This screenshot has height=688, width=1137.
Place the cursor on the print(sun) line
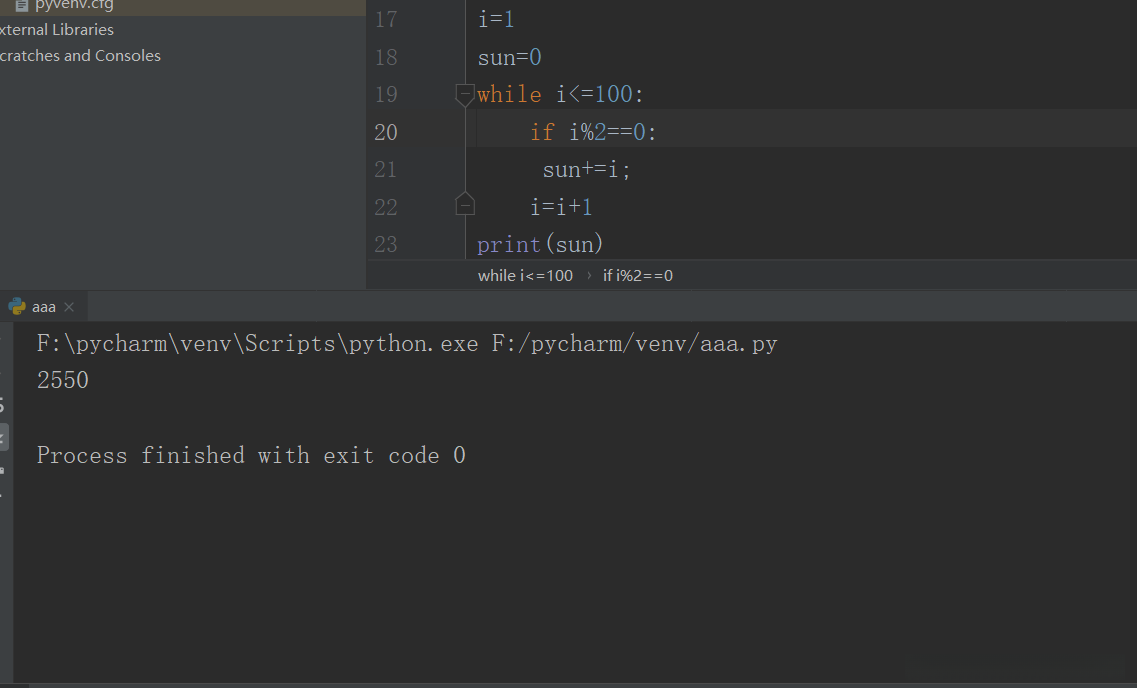click(540, 244)
